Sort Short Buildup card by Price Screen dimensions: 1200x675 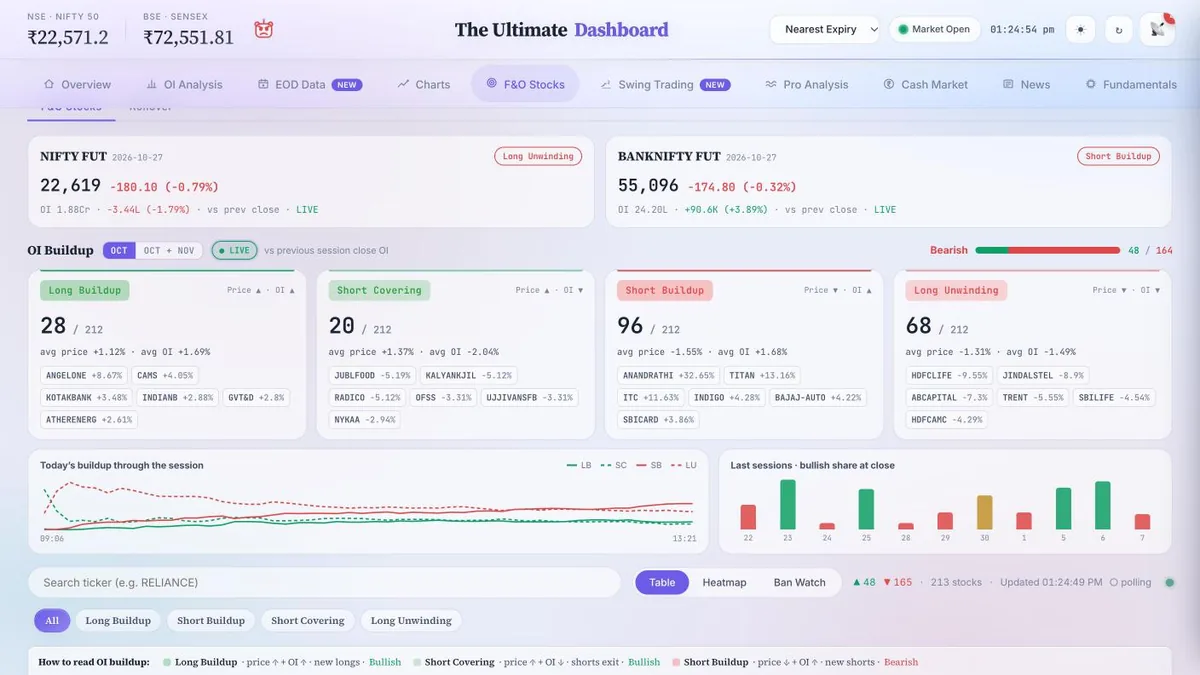(821, 290)
